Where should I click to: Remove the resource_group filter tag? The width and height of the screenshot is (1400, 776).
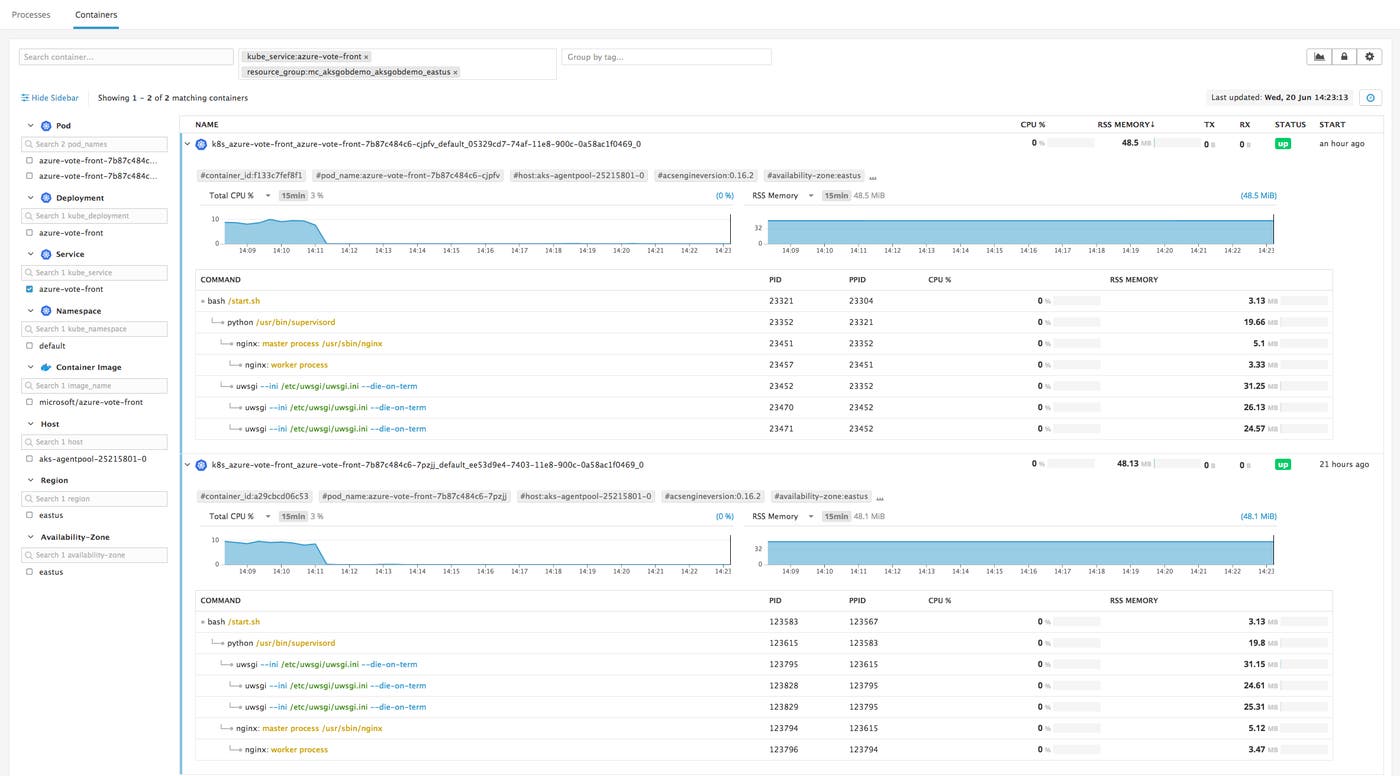455,72
